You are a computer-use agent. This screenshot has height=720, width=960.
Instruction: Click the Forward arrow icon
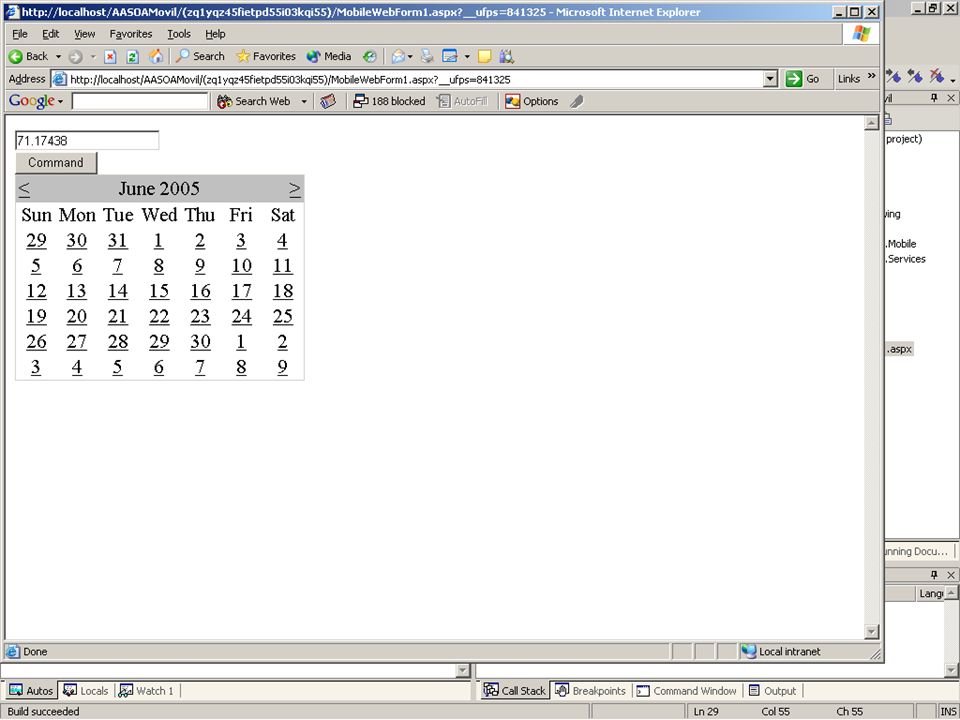point(75,57)
